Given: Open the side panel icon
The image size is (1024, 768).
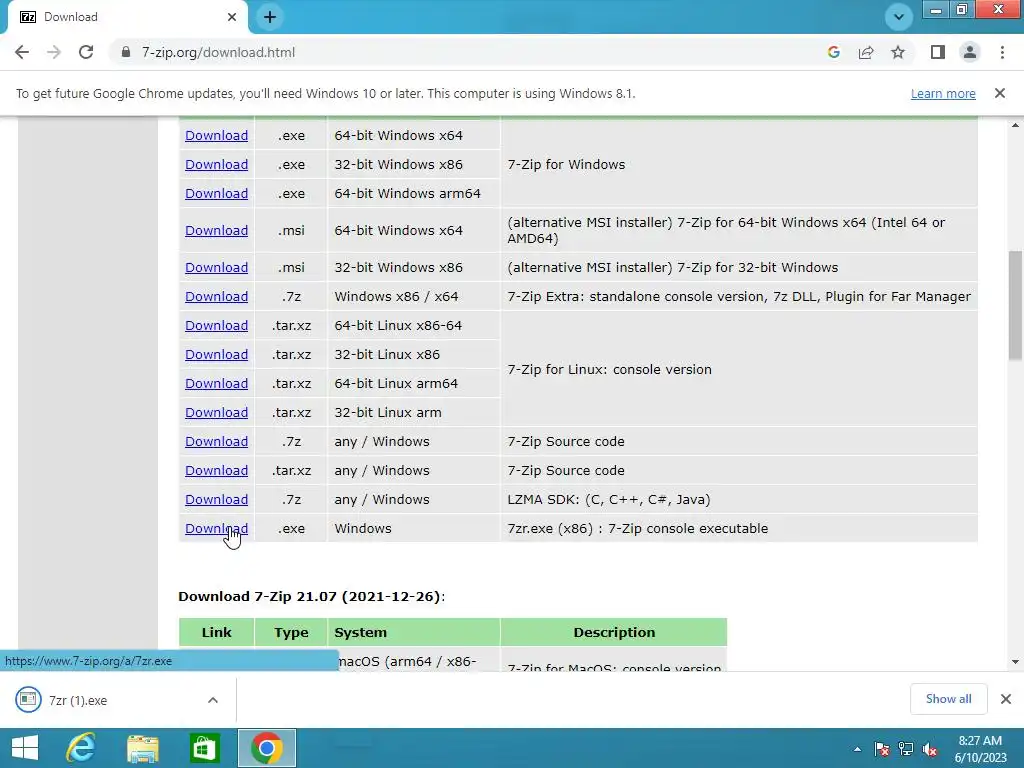Looking at the screenshot, I should [938, 52].
